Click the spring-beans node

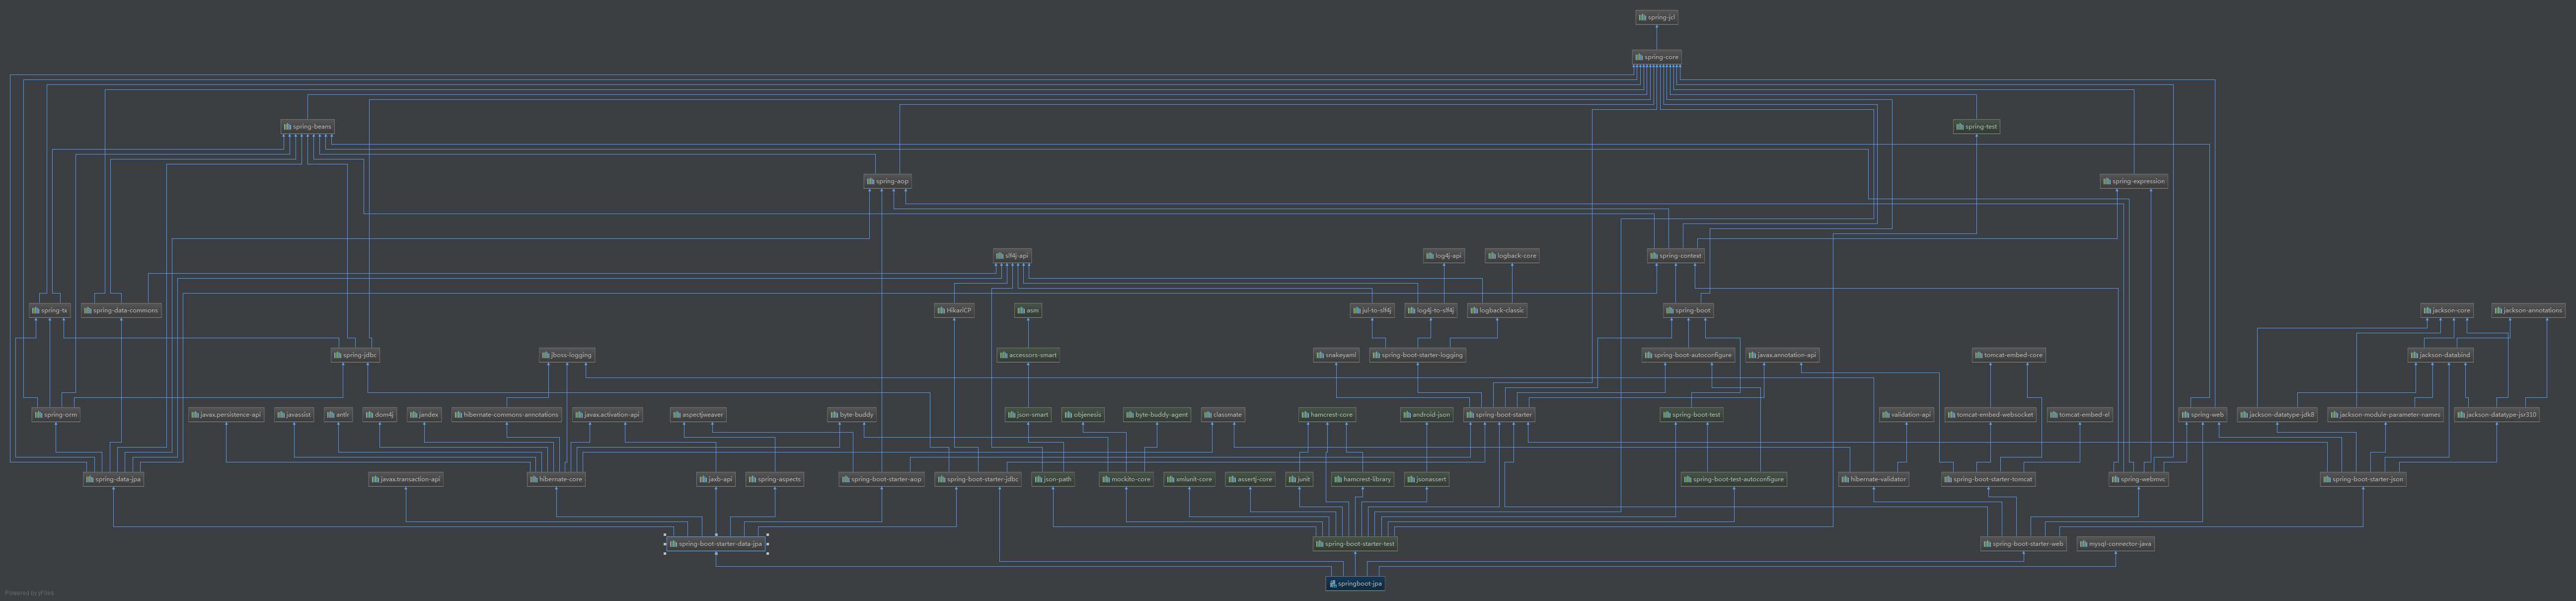coord(307,127)
